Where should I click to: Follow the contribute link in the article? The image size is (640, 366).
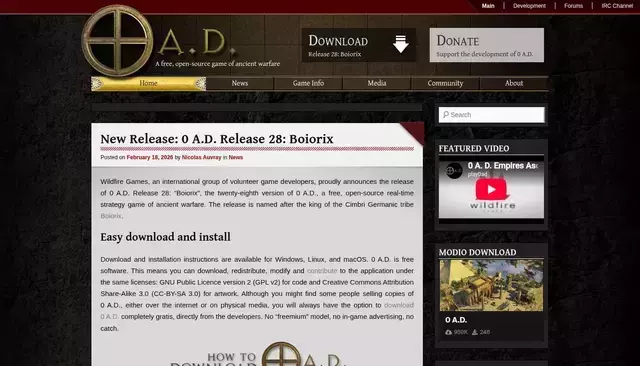point(322,271)
